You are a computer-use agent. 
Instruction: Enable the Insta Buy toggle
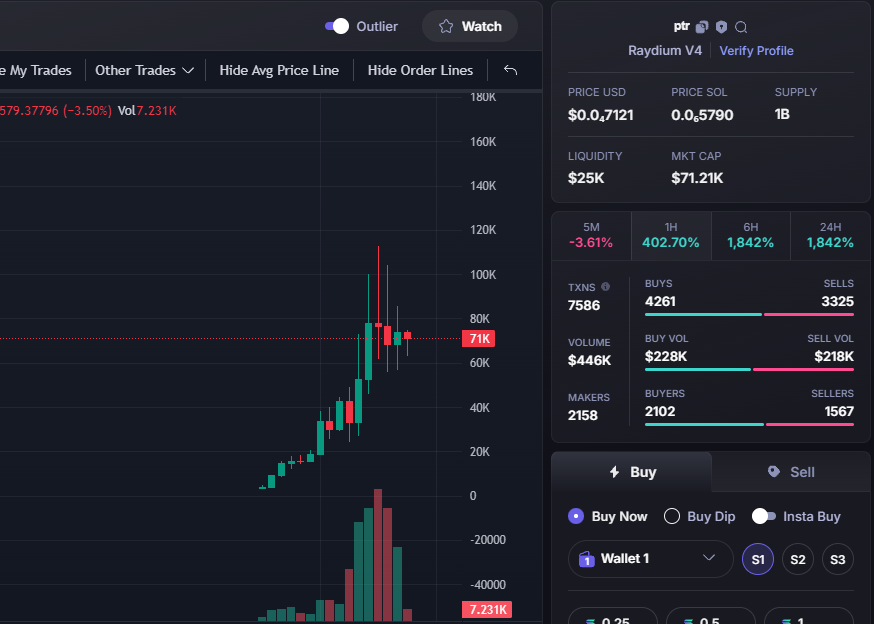pos(764,516)
